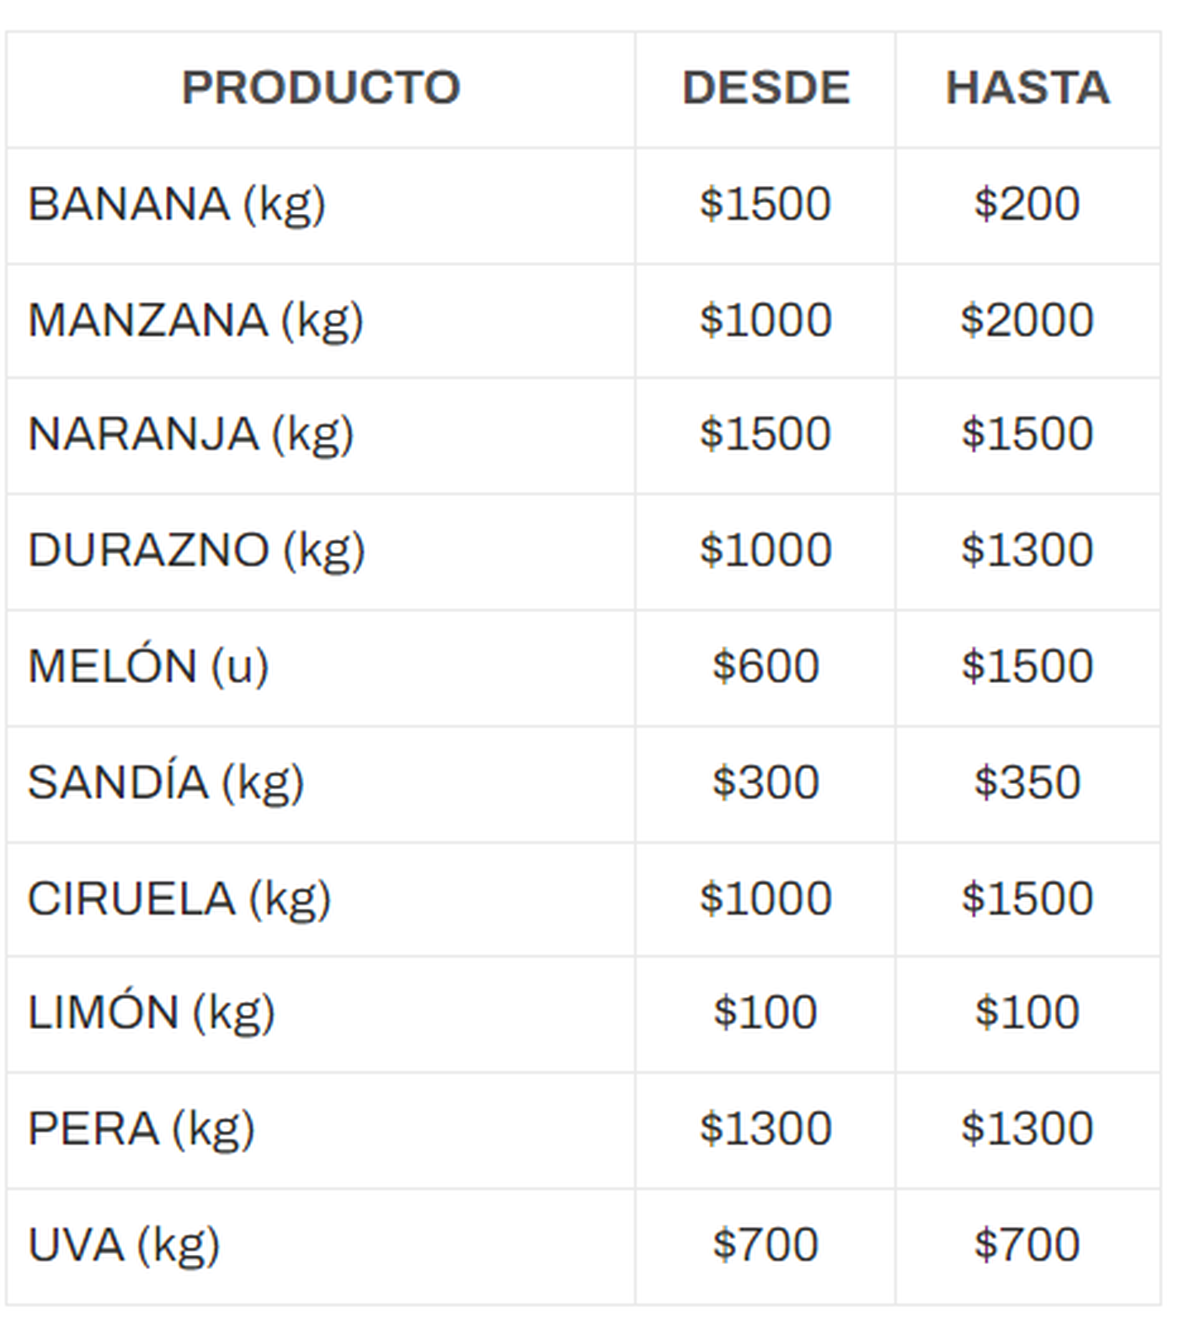Click the MELÓN (u) row label

[149, 667]
